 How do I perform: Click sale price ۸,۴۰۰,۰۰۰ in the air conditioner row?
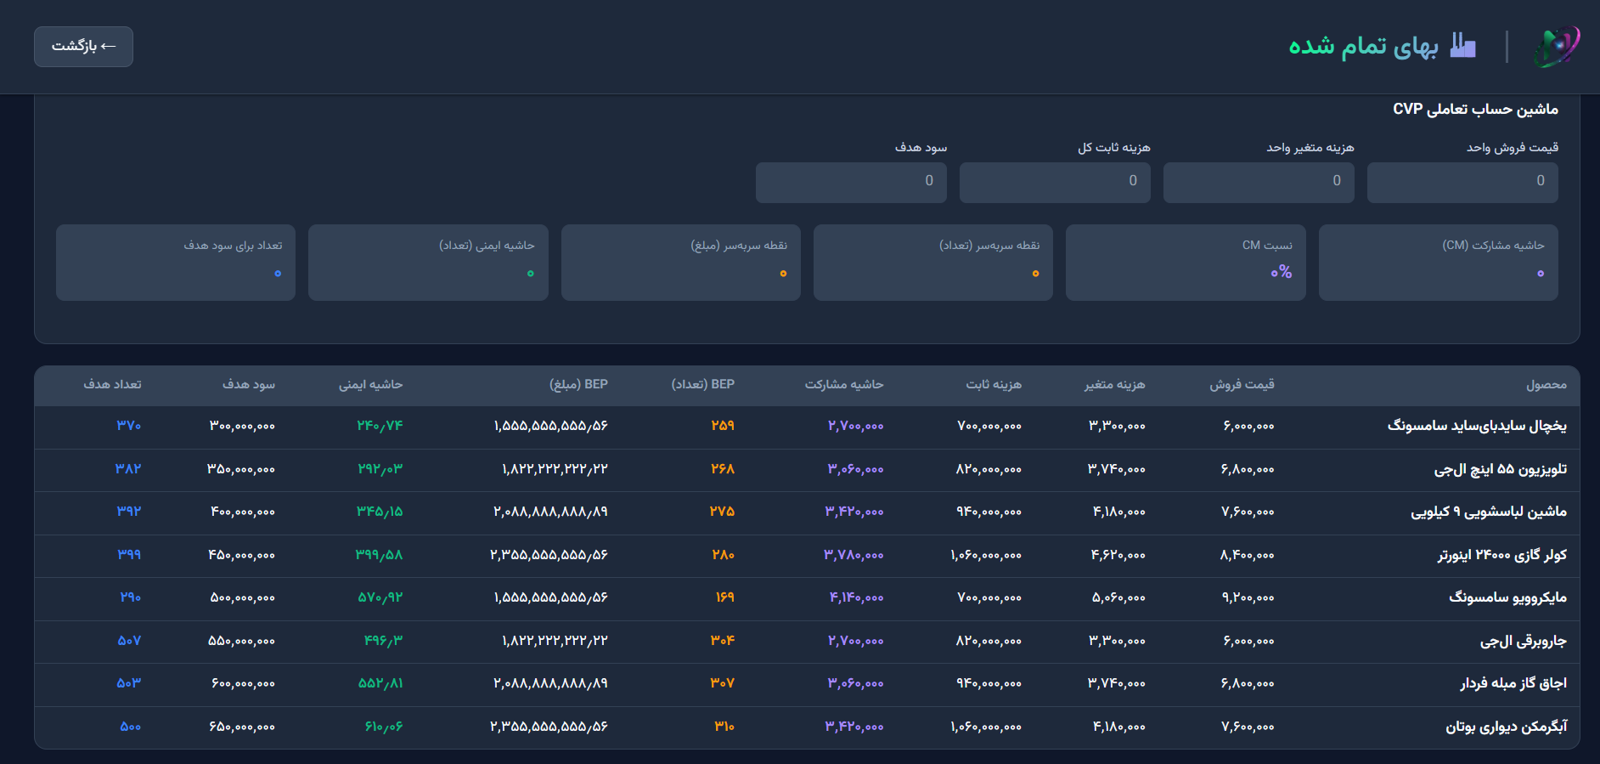[x=1247, y=555]
